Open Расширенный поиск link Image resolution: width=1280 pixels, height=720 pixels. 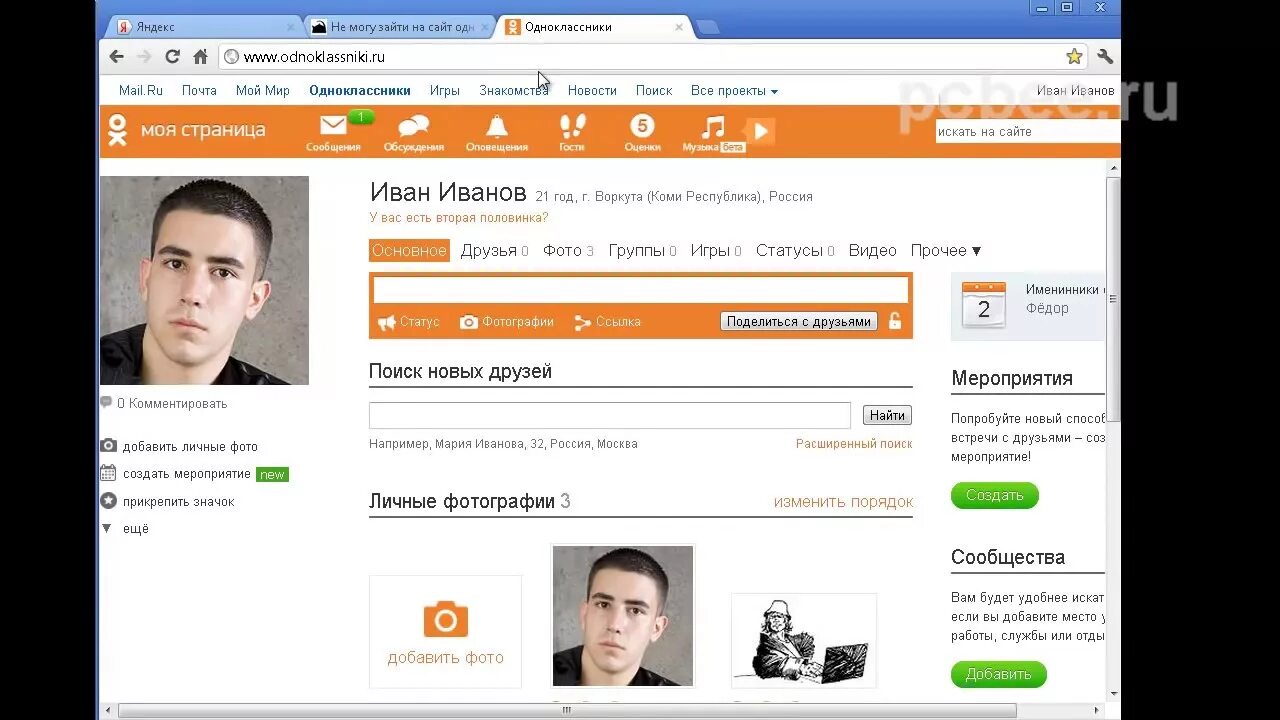854,443
